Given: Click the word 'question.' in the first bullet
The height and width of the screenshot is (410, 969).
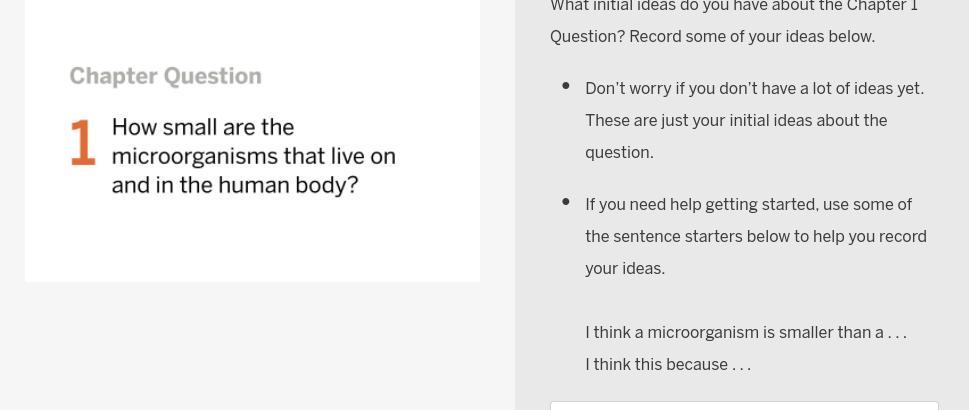Looking at the screenshot, I should coord(619,153).
